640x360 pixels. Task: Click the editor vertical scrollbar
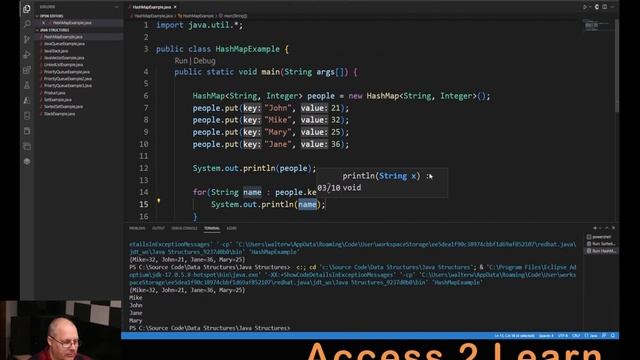617,65
